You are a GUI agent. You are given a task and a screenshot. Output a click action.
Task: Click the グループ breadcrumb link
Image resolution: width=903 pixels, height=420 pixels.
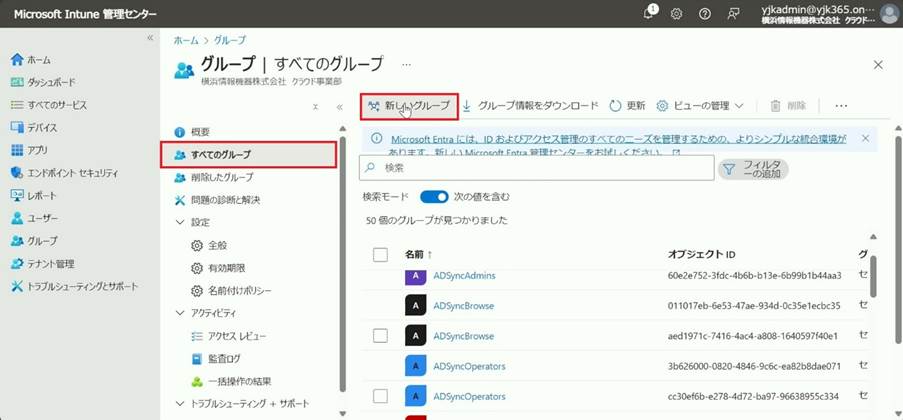(230, 40)
